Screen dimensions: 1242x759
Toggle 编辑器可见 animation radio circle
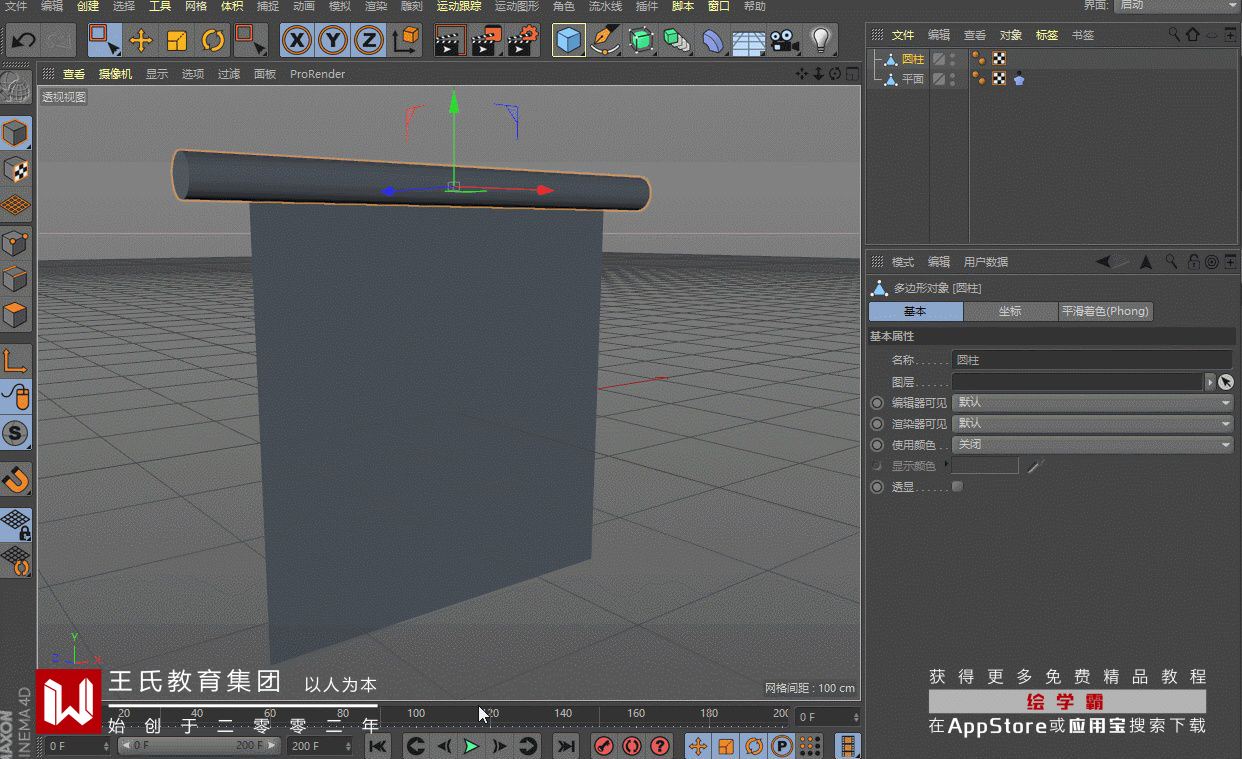[x=877, y=403]
